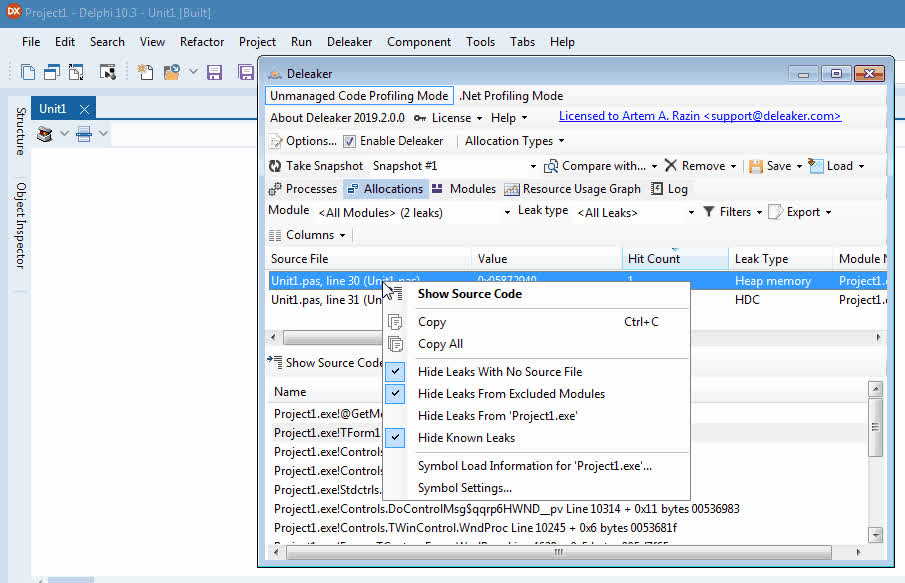Toggle the Enable Deleaker checkbox

point(349,141)
